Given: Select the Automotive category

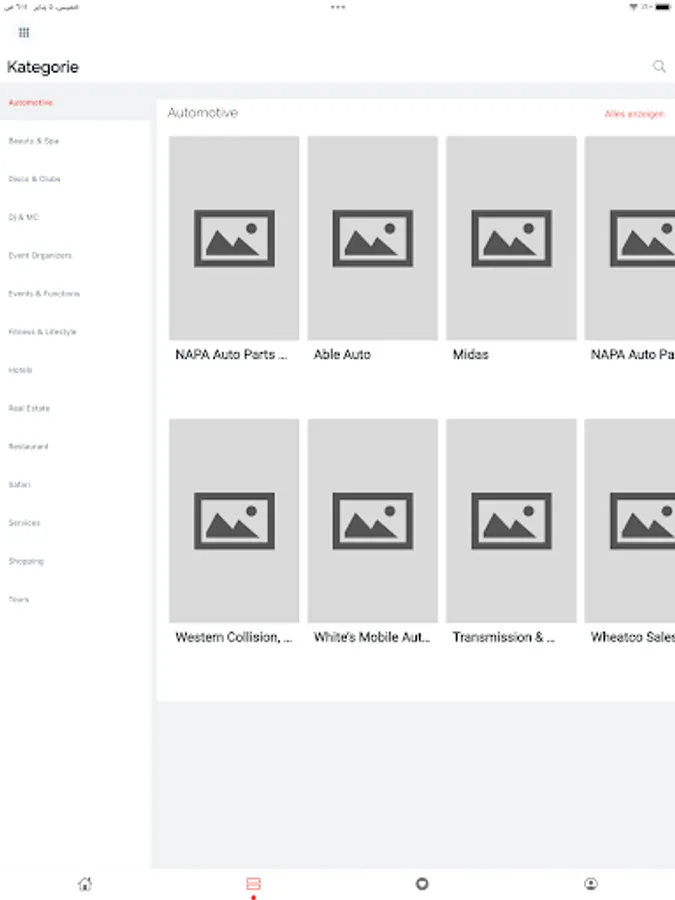Looking at the screenshot, I should 75,102.
